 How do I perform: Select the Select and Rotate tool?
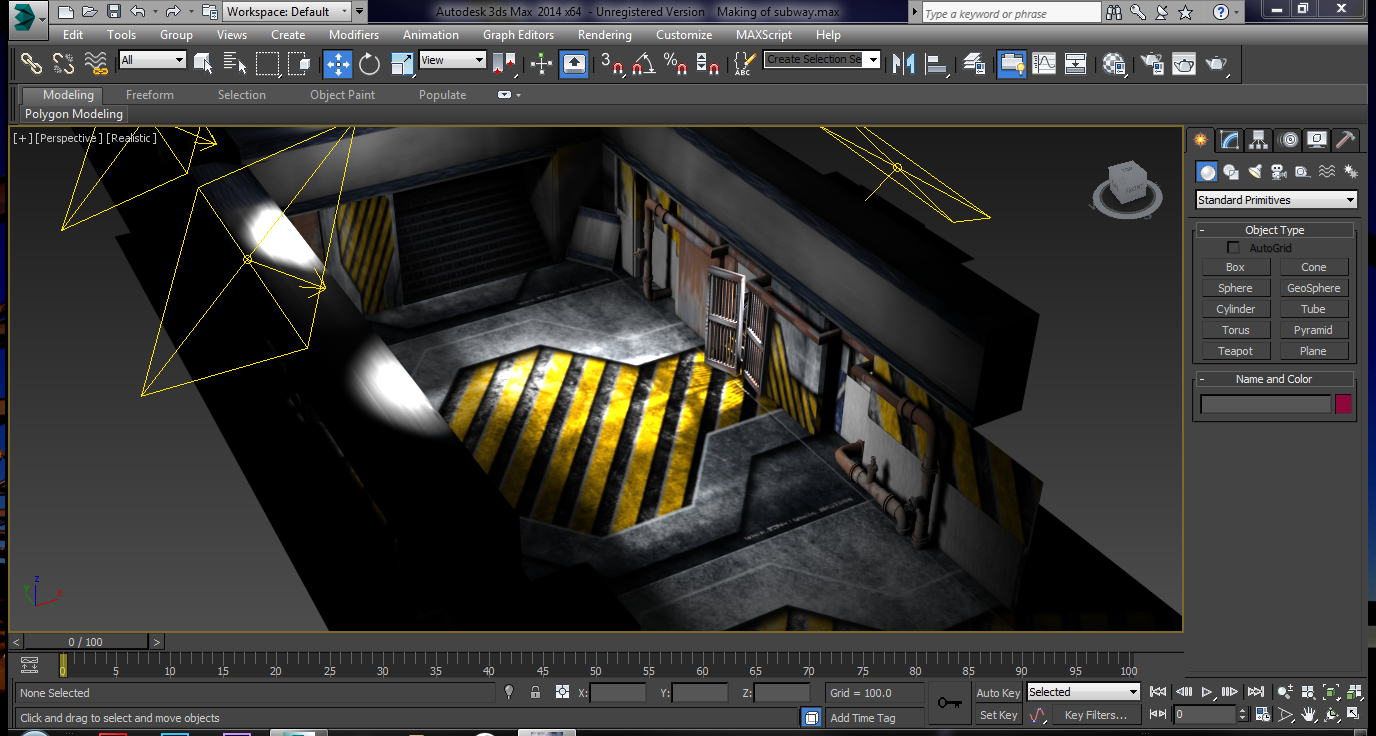click(x=370, y=64)
